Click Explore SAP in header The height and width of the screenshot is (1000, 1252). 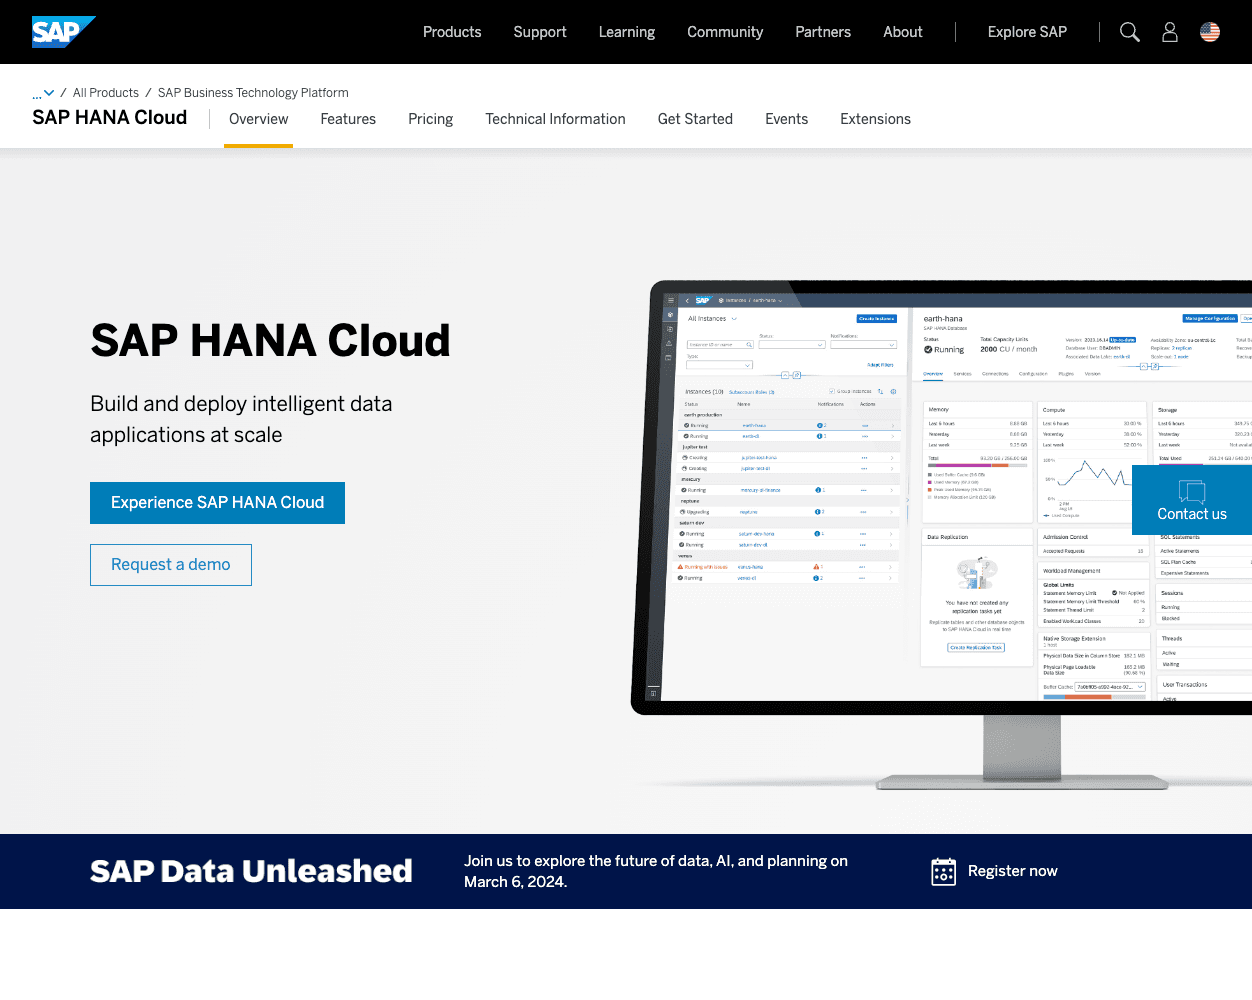click(1027, 32)
